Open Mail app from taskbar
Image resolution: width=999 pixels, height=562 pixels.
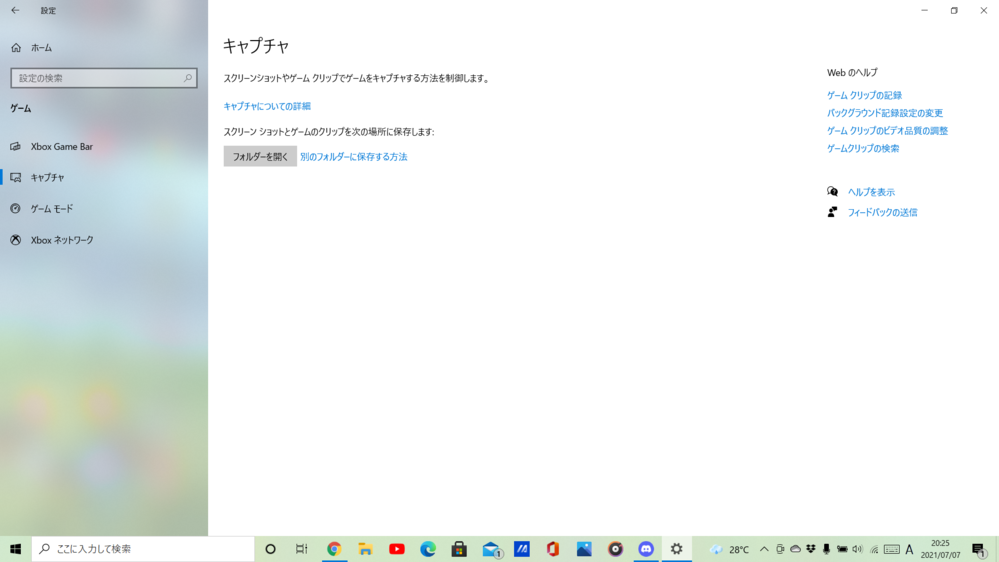[x=491, y=549]
